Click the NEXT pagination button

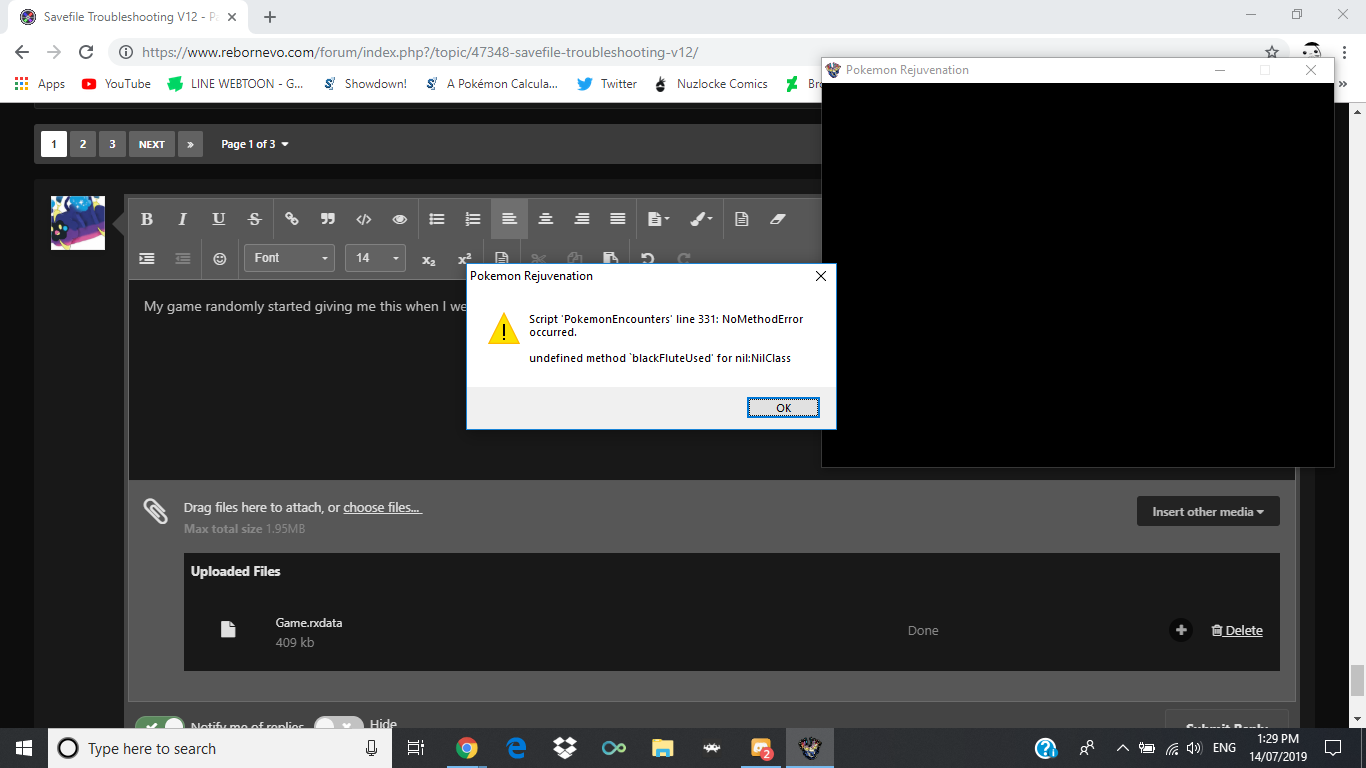point(152,144)
